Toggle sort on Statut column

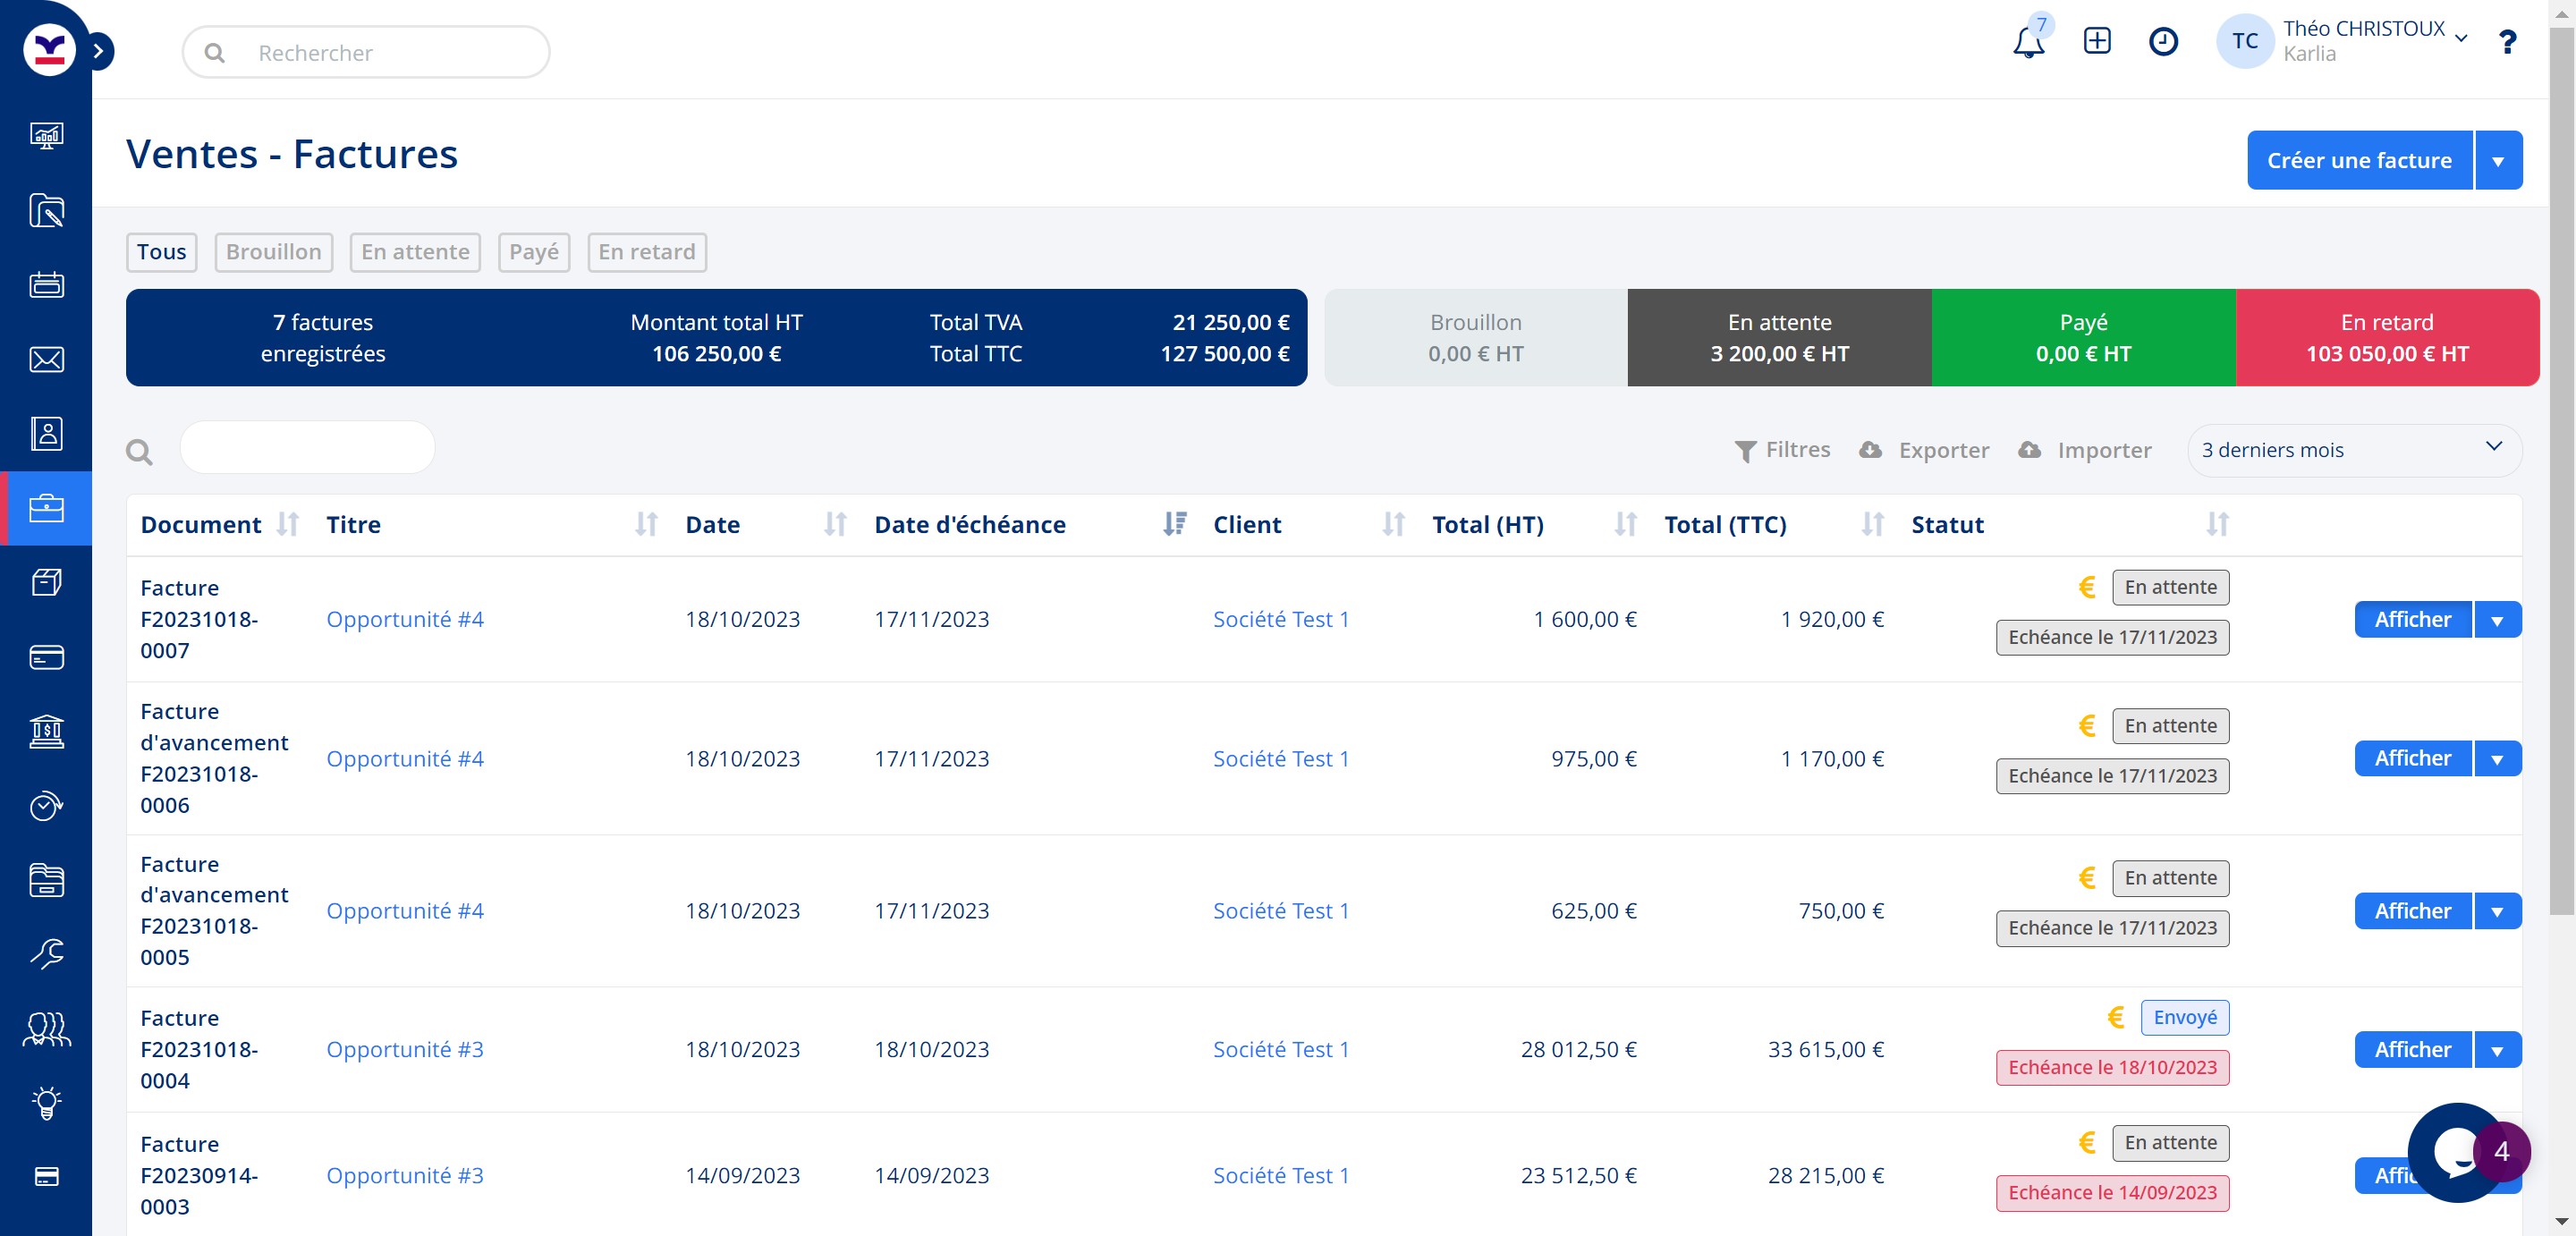click(2217, 525)
